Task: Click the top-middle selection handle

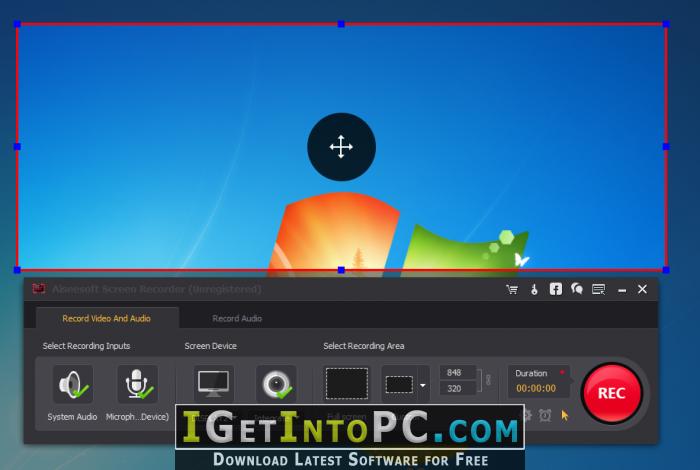Action: pyautogui.click(x=341, y=24)
